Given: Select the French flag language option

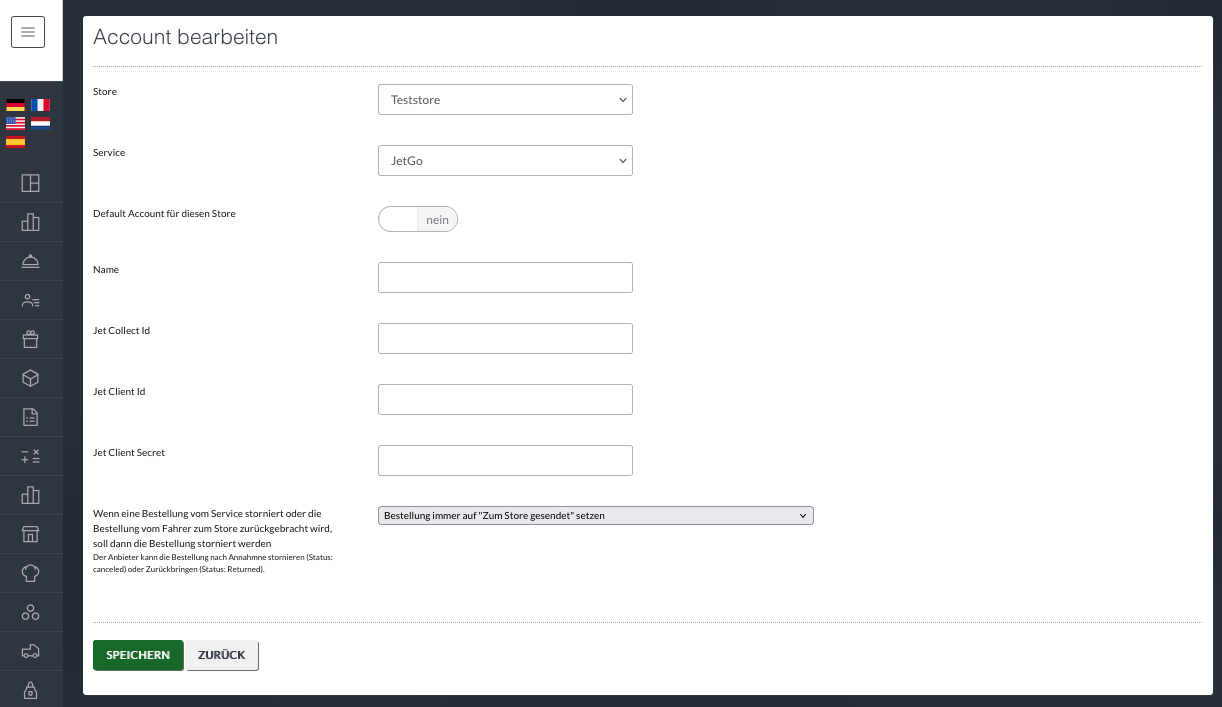Looking at the screenshot, I should (x=40, y=105).
